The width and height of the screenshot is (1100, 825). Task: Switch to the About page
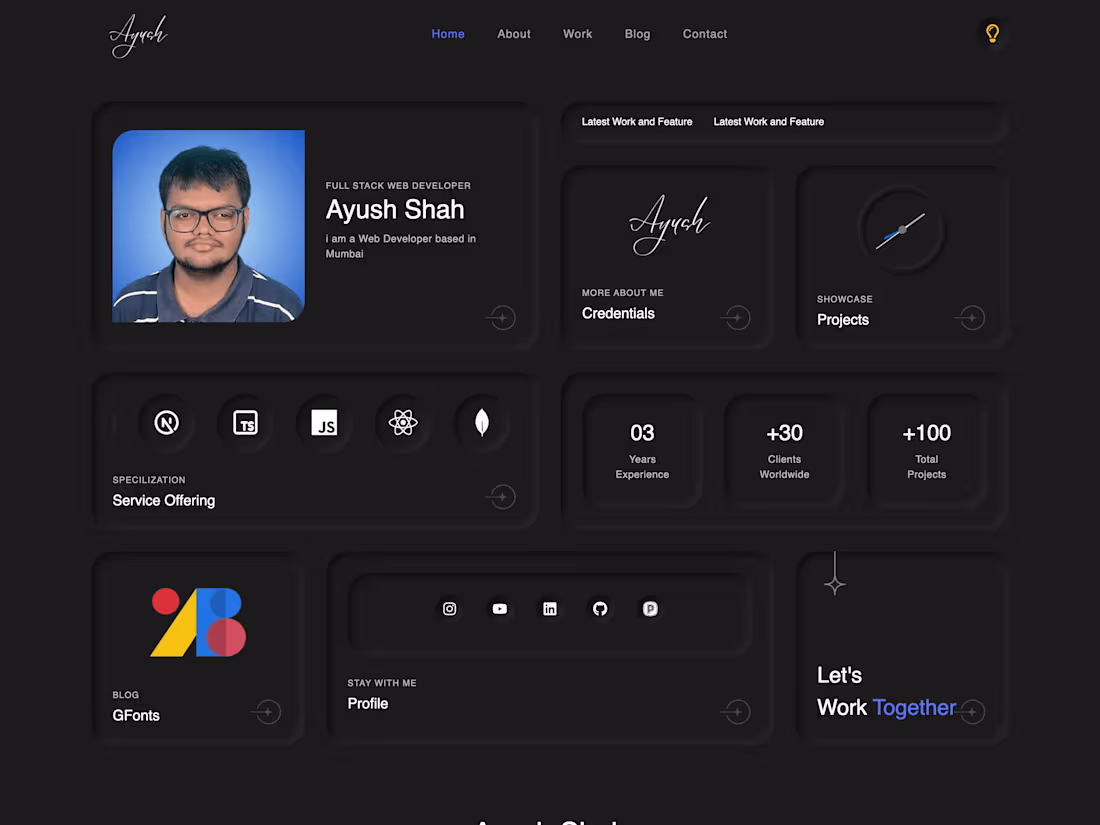coord(513,33)
